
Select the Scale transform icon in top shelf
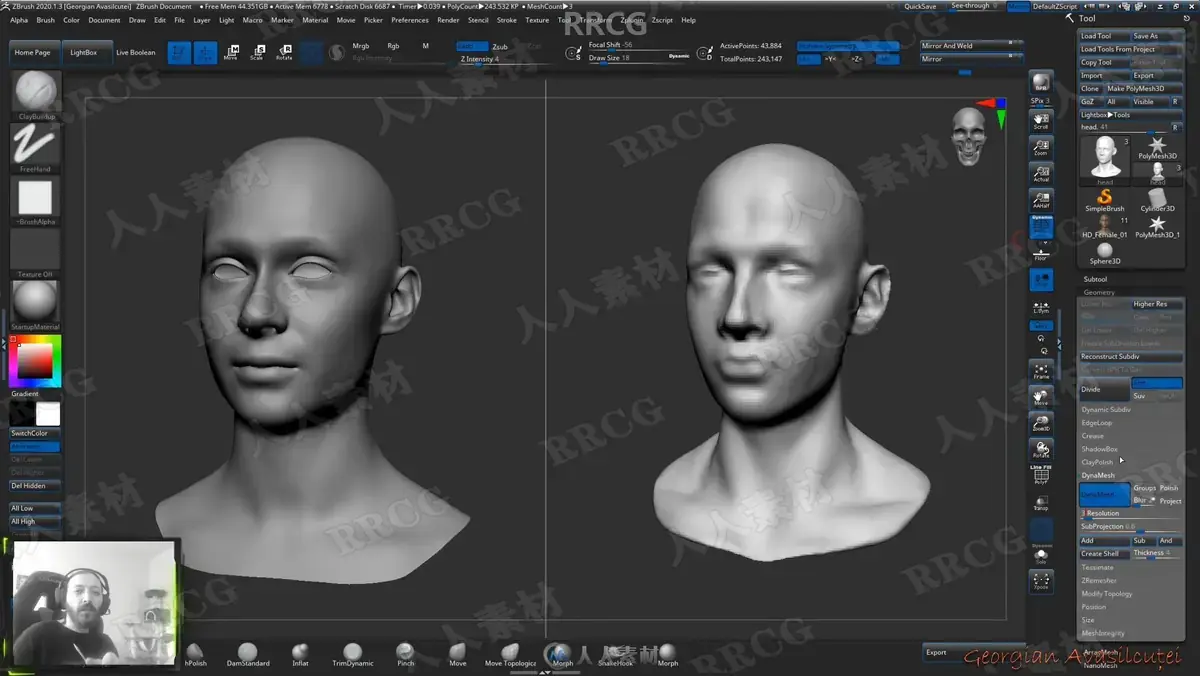click(257, 52)
